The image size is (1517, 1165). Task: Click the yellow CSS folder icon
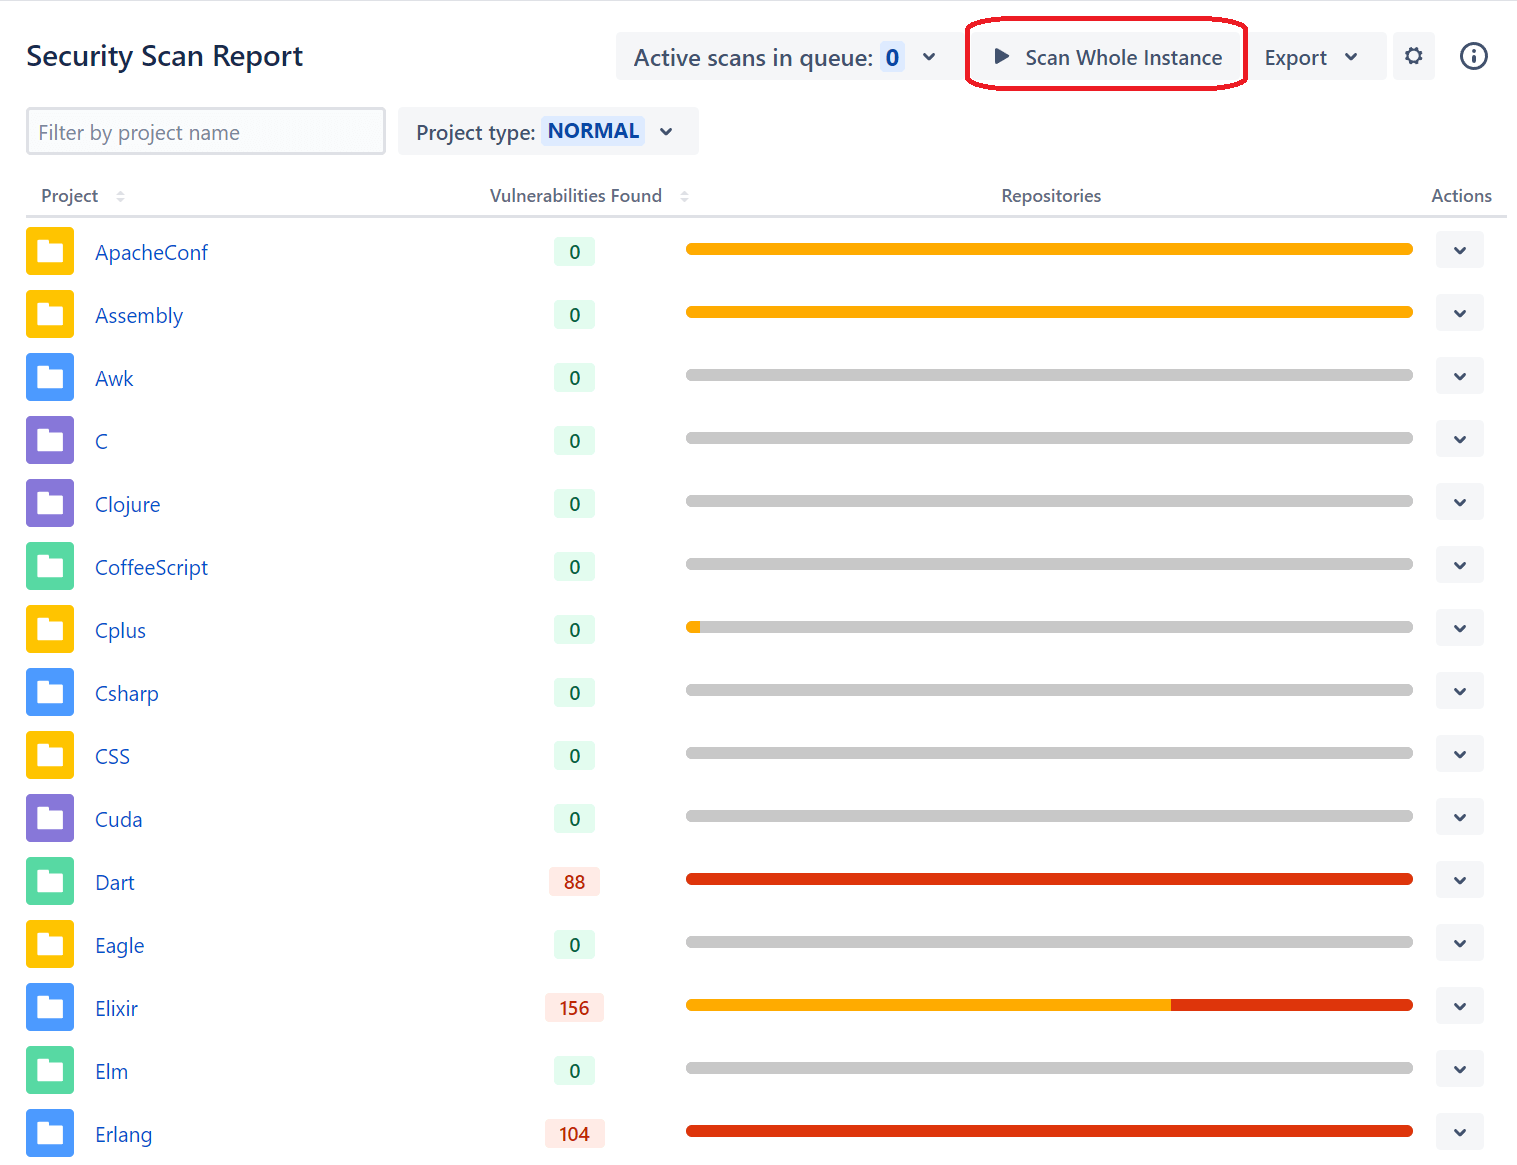click(49, 755)
